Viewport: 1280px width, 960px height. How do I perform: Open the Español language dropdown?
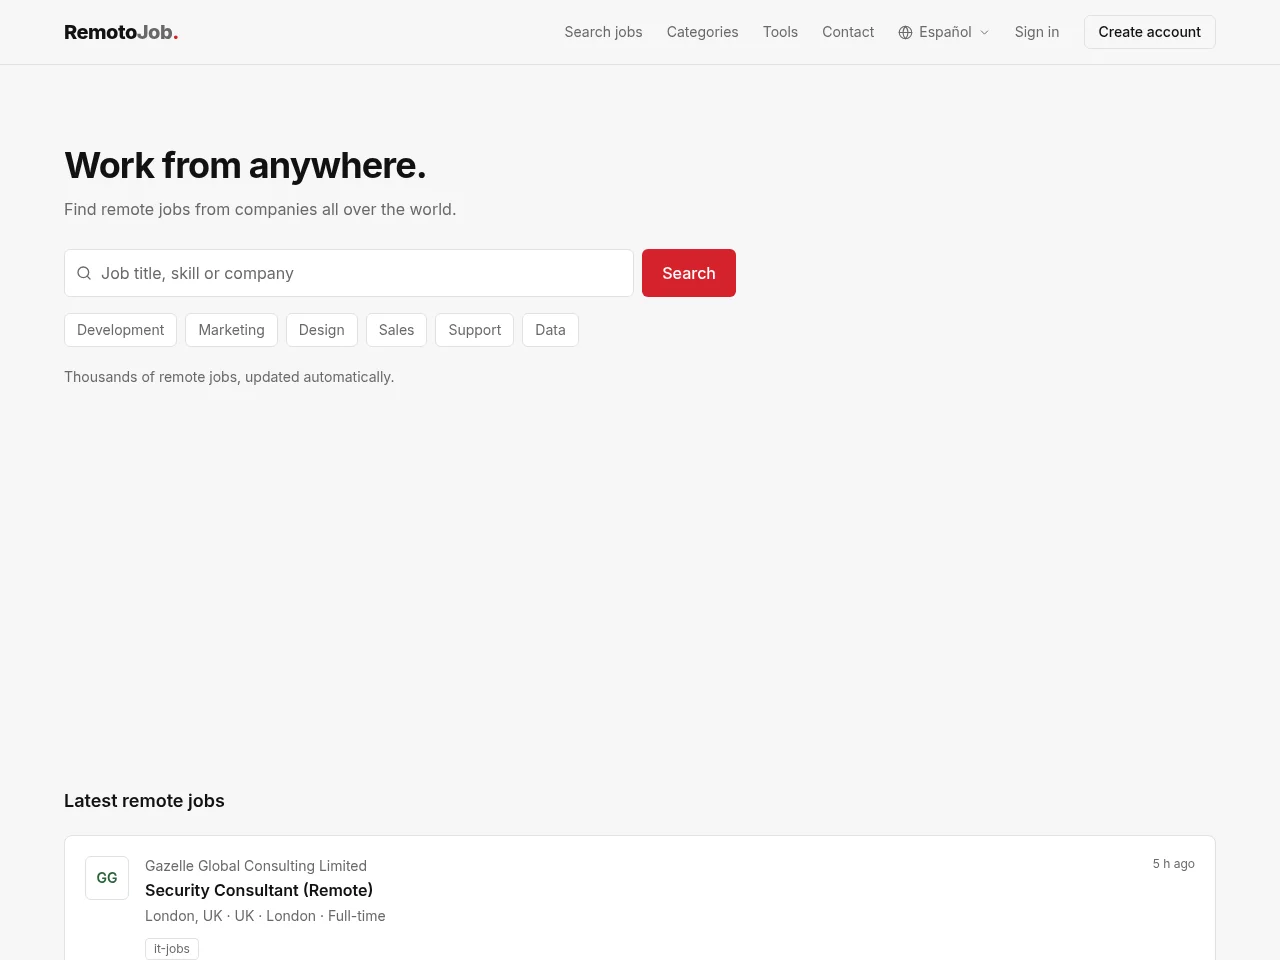point(944,32)
